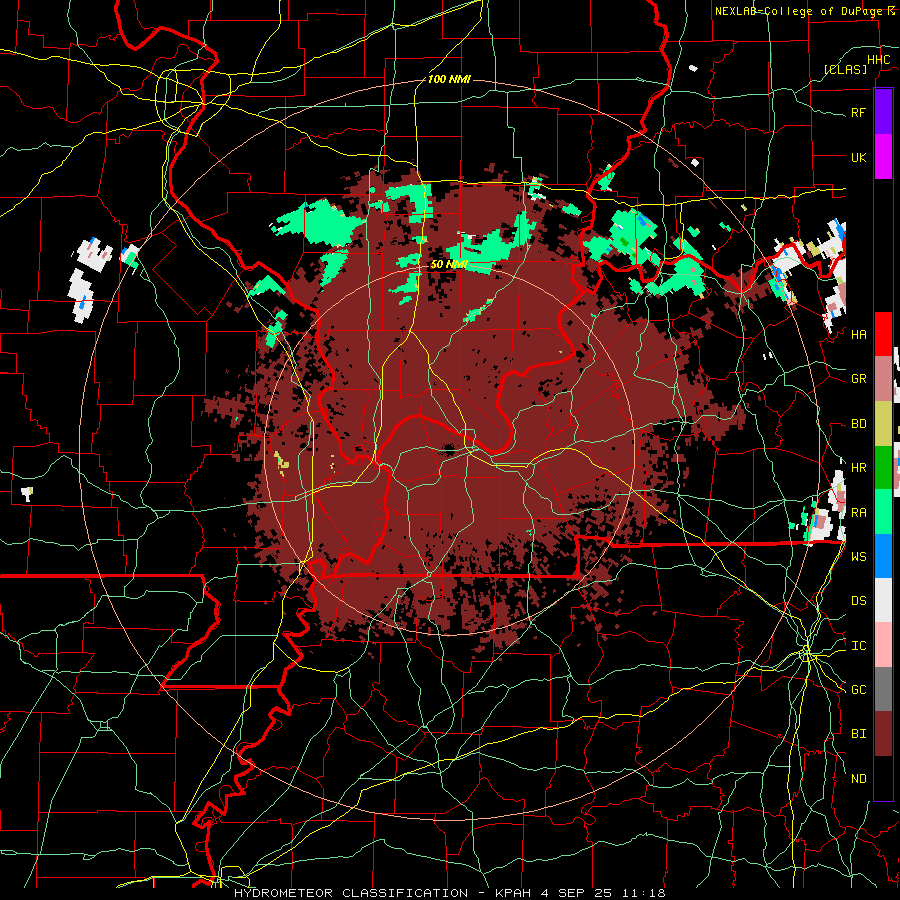Click the IC legend label
This screenshot has width=900, height=900.
[x=858, y=645]
